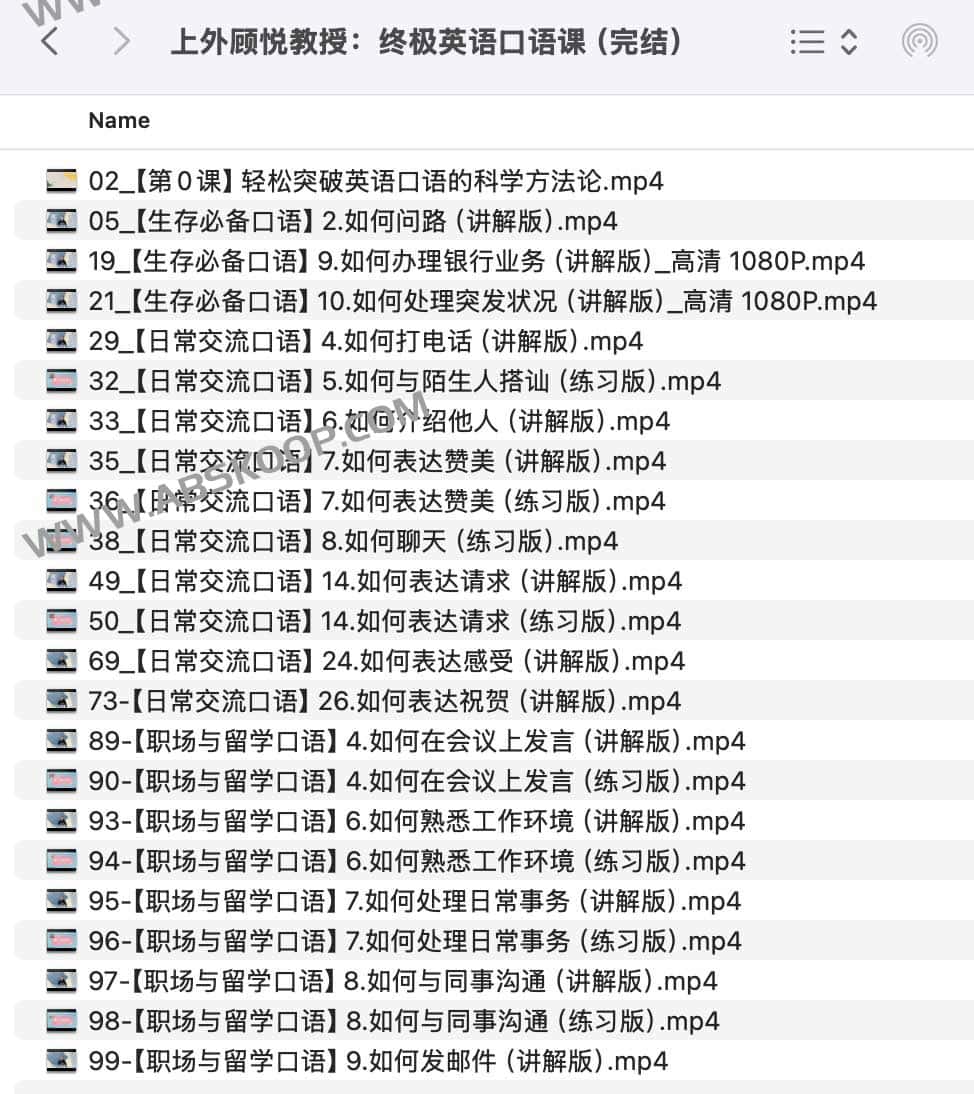This screenshot has width=974, height=1094.
Task: Click the video icon beside the 第0课 methodology file
Action: [x=61, y=181]
